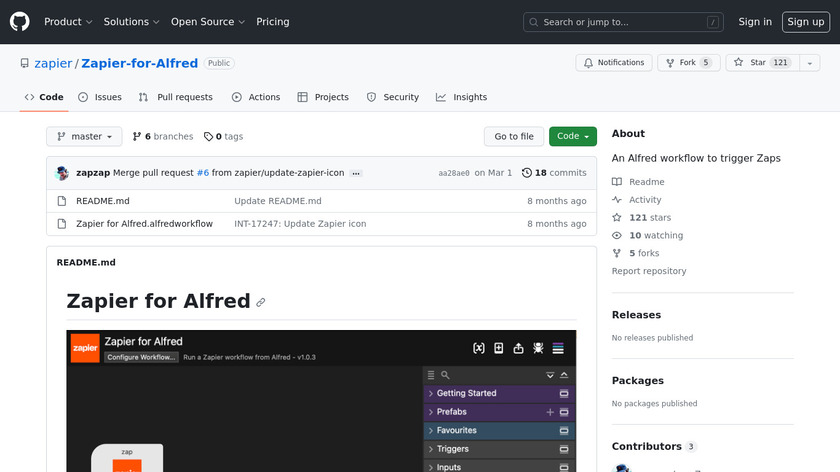This screenshot has height=472, width=840.
Task: Click the Report repository link
Action: [x=649, y=271]
